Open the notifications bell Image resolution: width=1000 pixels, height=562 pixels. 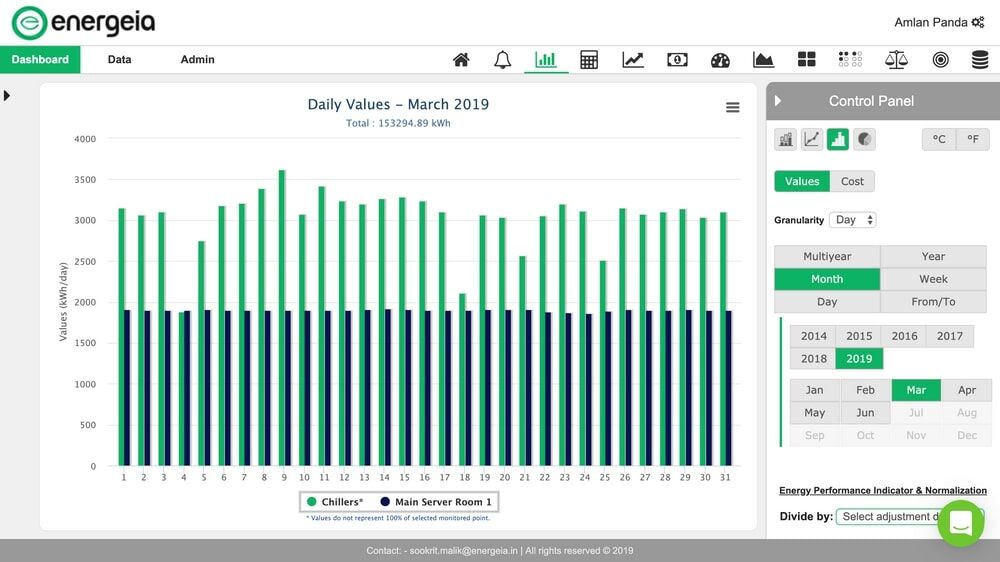(503, 60)
